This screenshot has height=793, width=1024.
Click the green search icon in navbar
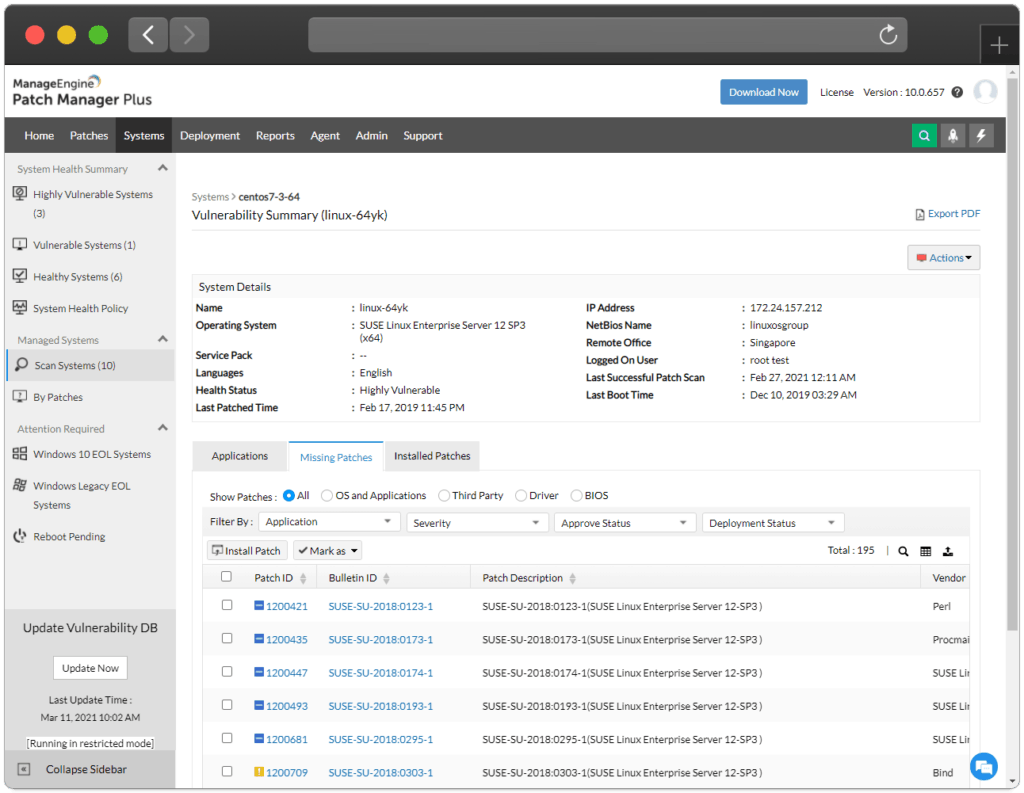point(923,135)
